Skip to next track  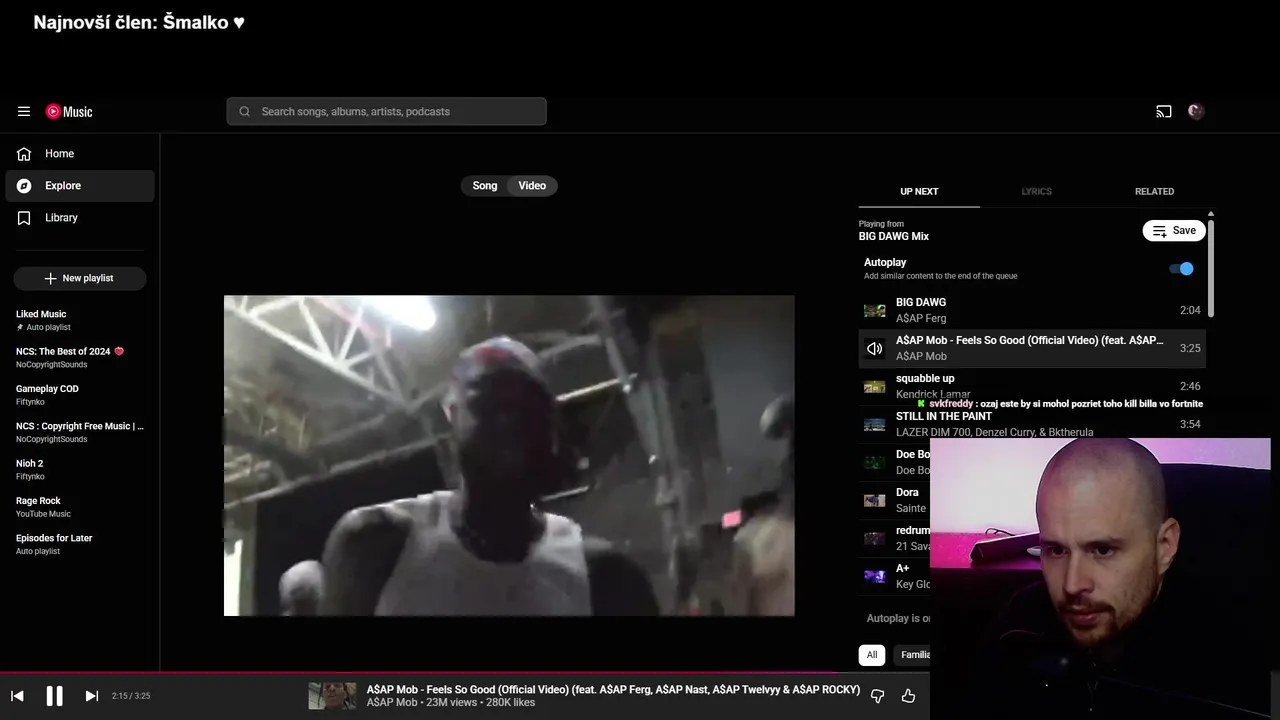click(x=91, y=696)
